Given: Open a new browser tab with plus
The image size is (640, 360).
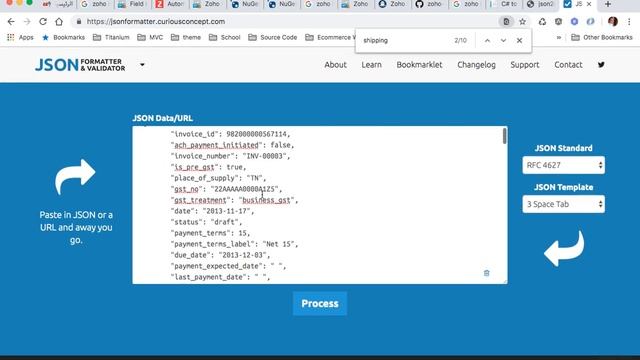Looking at the screenshot, I should (x=608, y=4).
